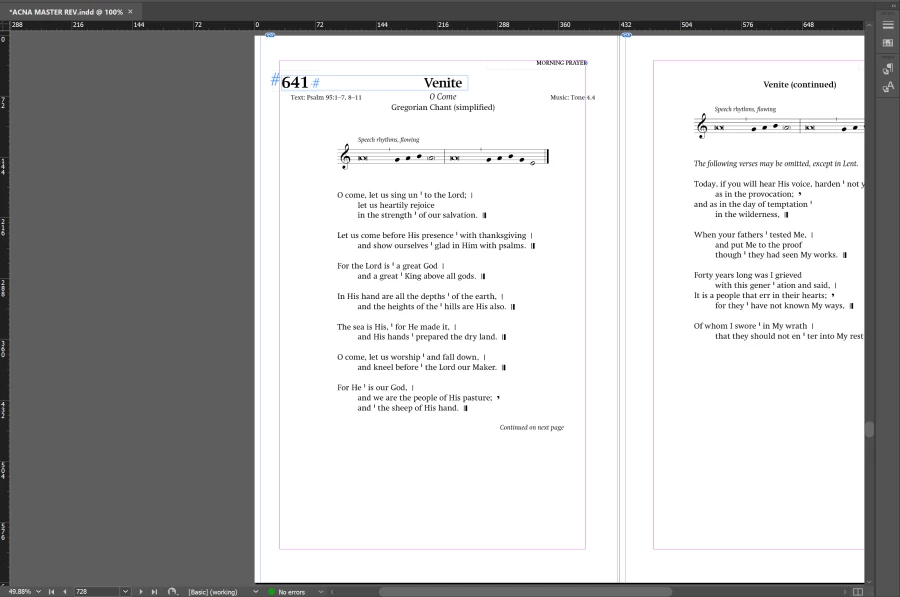
Task: Click the verse line 'O come, let us sing'
Action: point(405,195)
